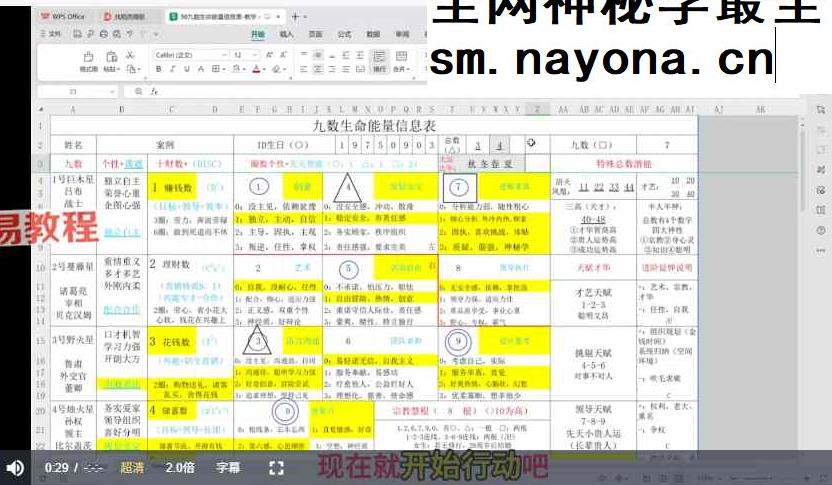Select the 插入 ribbon tab
This screenshot has height=485, width=832.
287,34
